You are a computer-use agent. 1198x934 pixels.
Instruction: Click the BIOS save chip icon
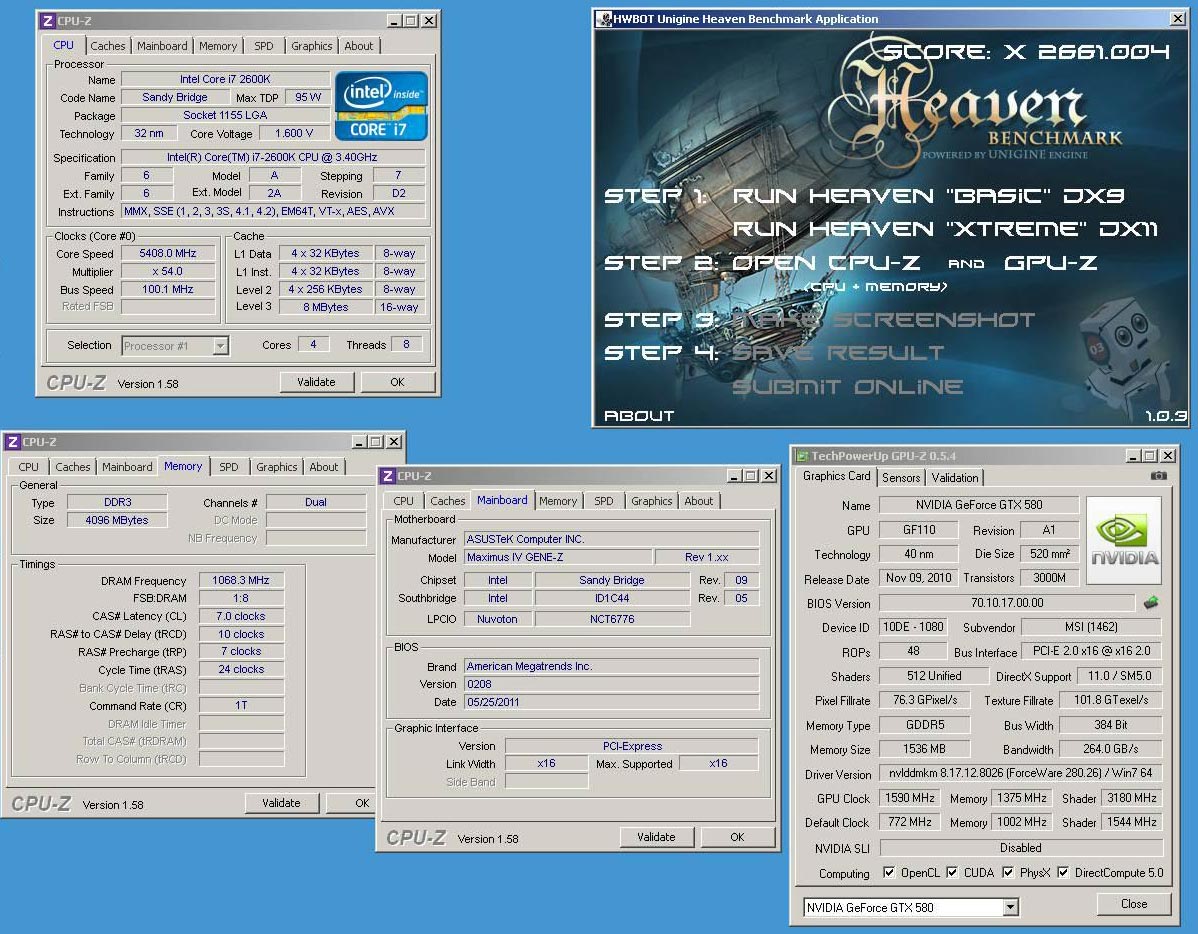[1152, 603]
